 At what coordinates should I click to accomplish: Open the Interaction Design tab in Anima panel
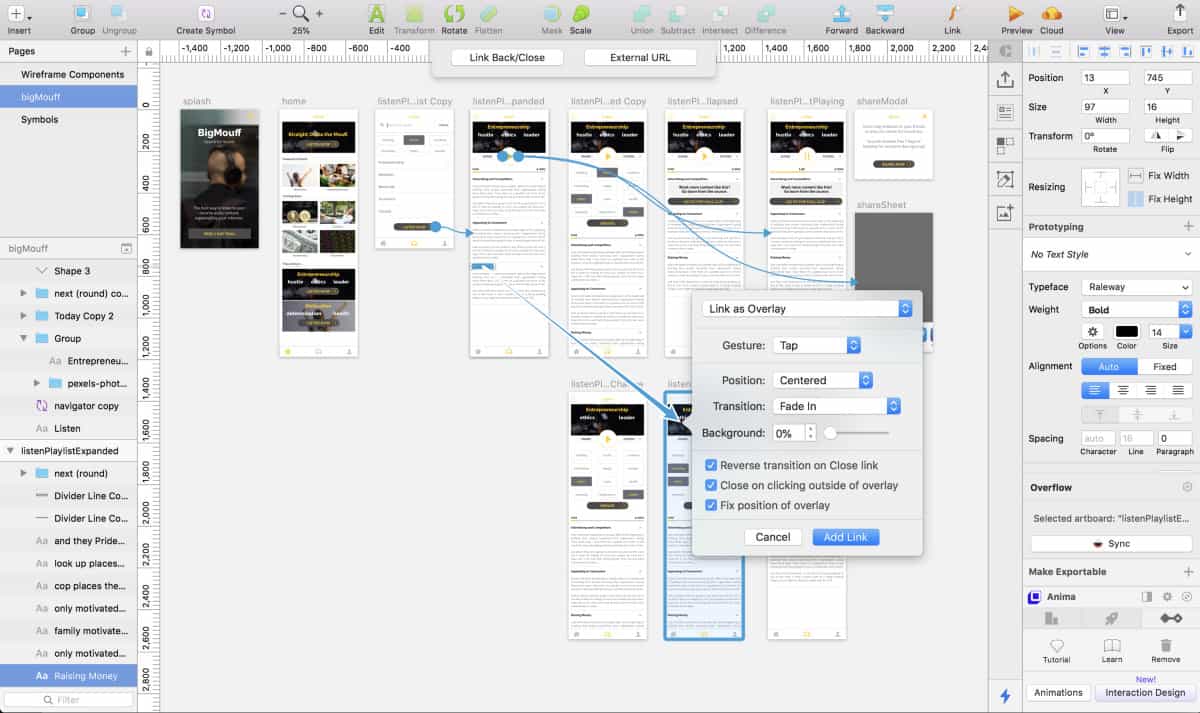pyautogui.click(x=1143, y=692)
